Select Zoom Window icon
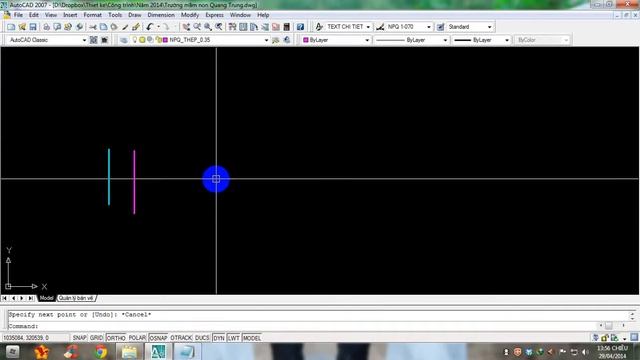 point(208,27)
